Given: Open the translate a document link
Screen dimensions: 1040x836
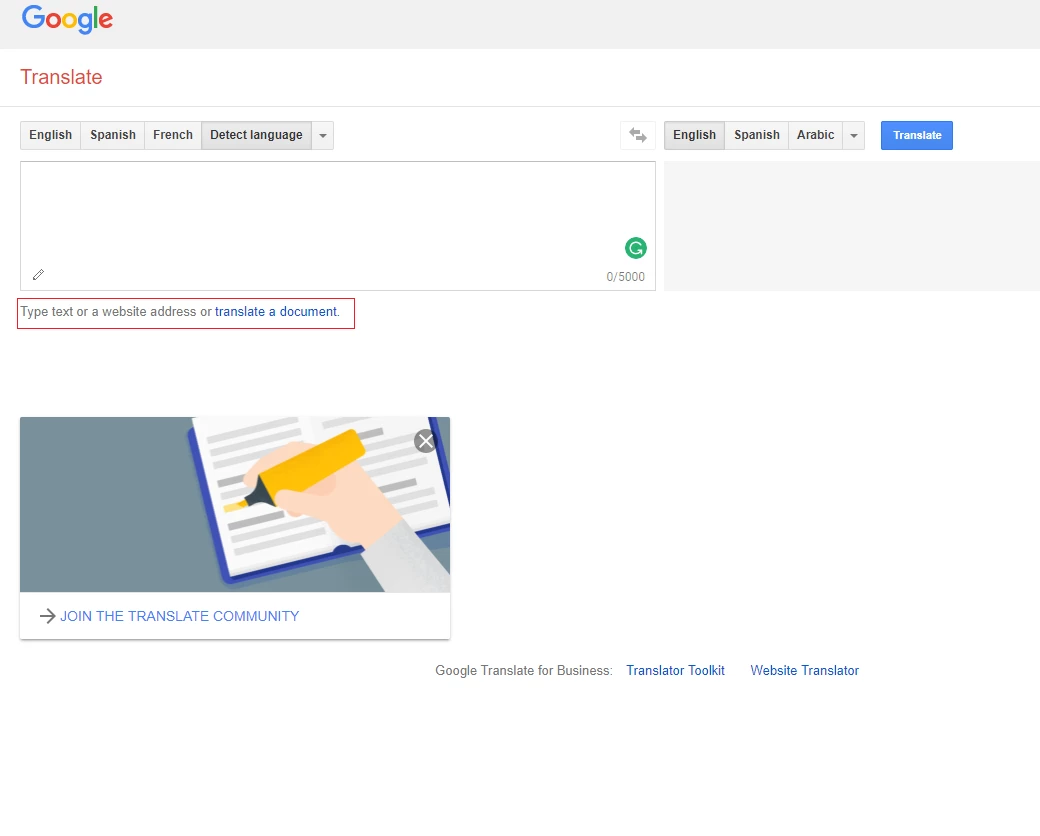Looking at the screenshot, I should [276, 312].
